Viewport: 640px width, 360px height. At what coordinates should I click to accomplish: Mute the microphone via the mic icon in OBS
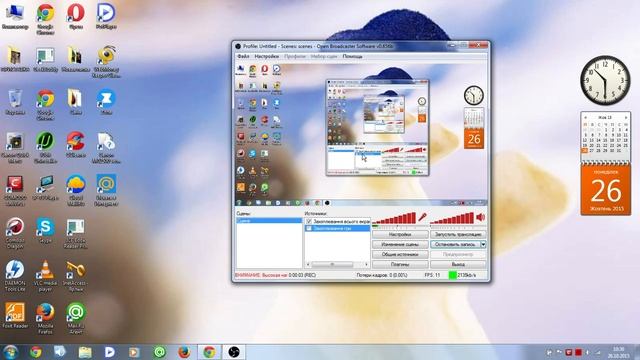(x=422, y=217)
